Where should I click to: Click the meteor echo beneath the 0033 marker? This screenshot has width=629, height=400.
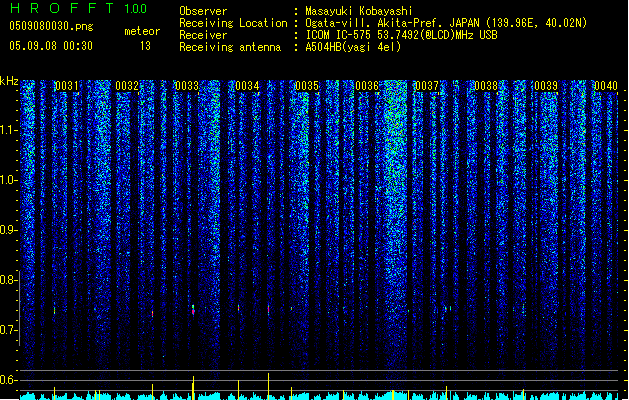pyautogui.click(x=193, y=310)
